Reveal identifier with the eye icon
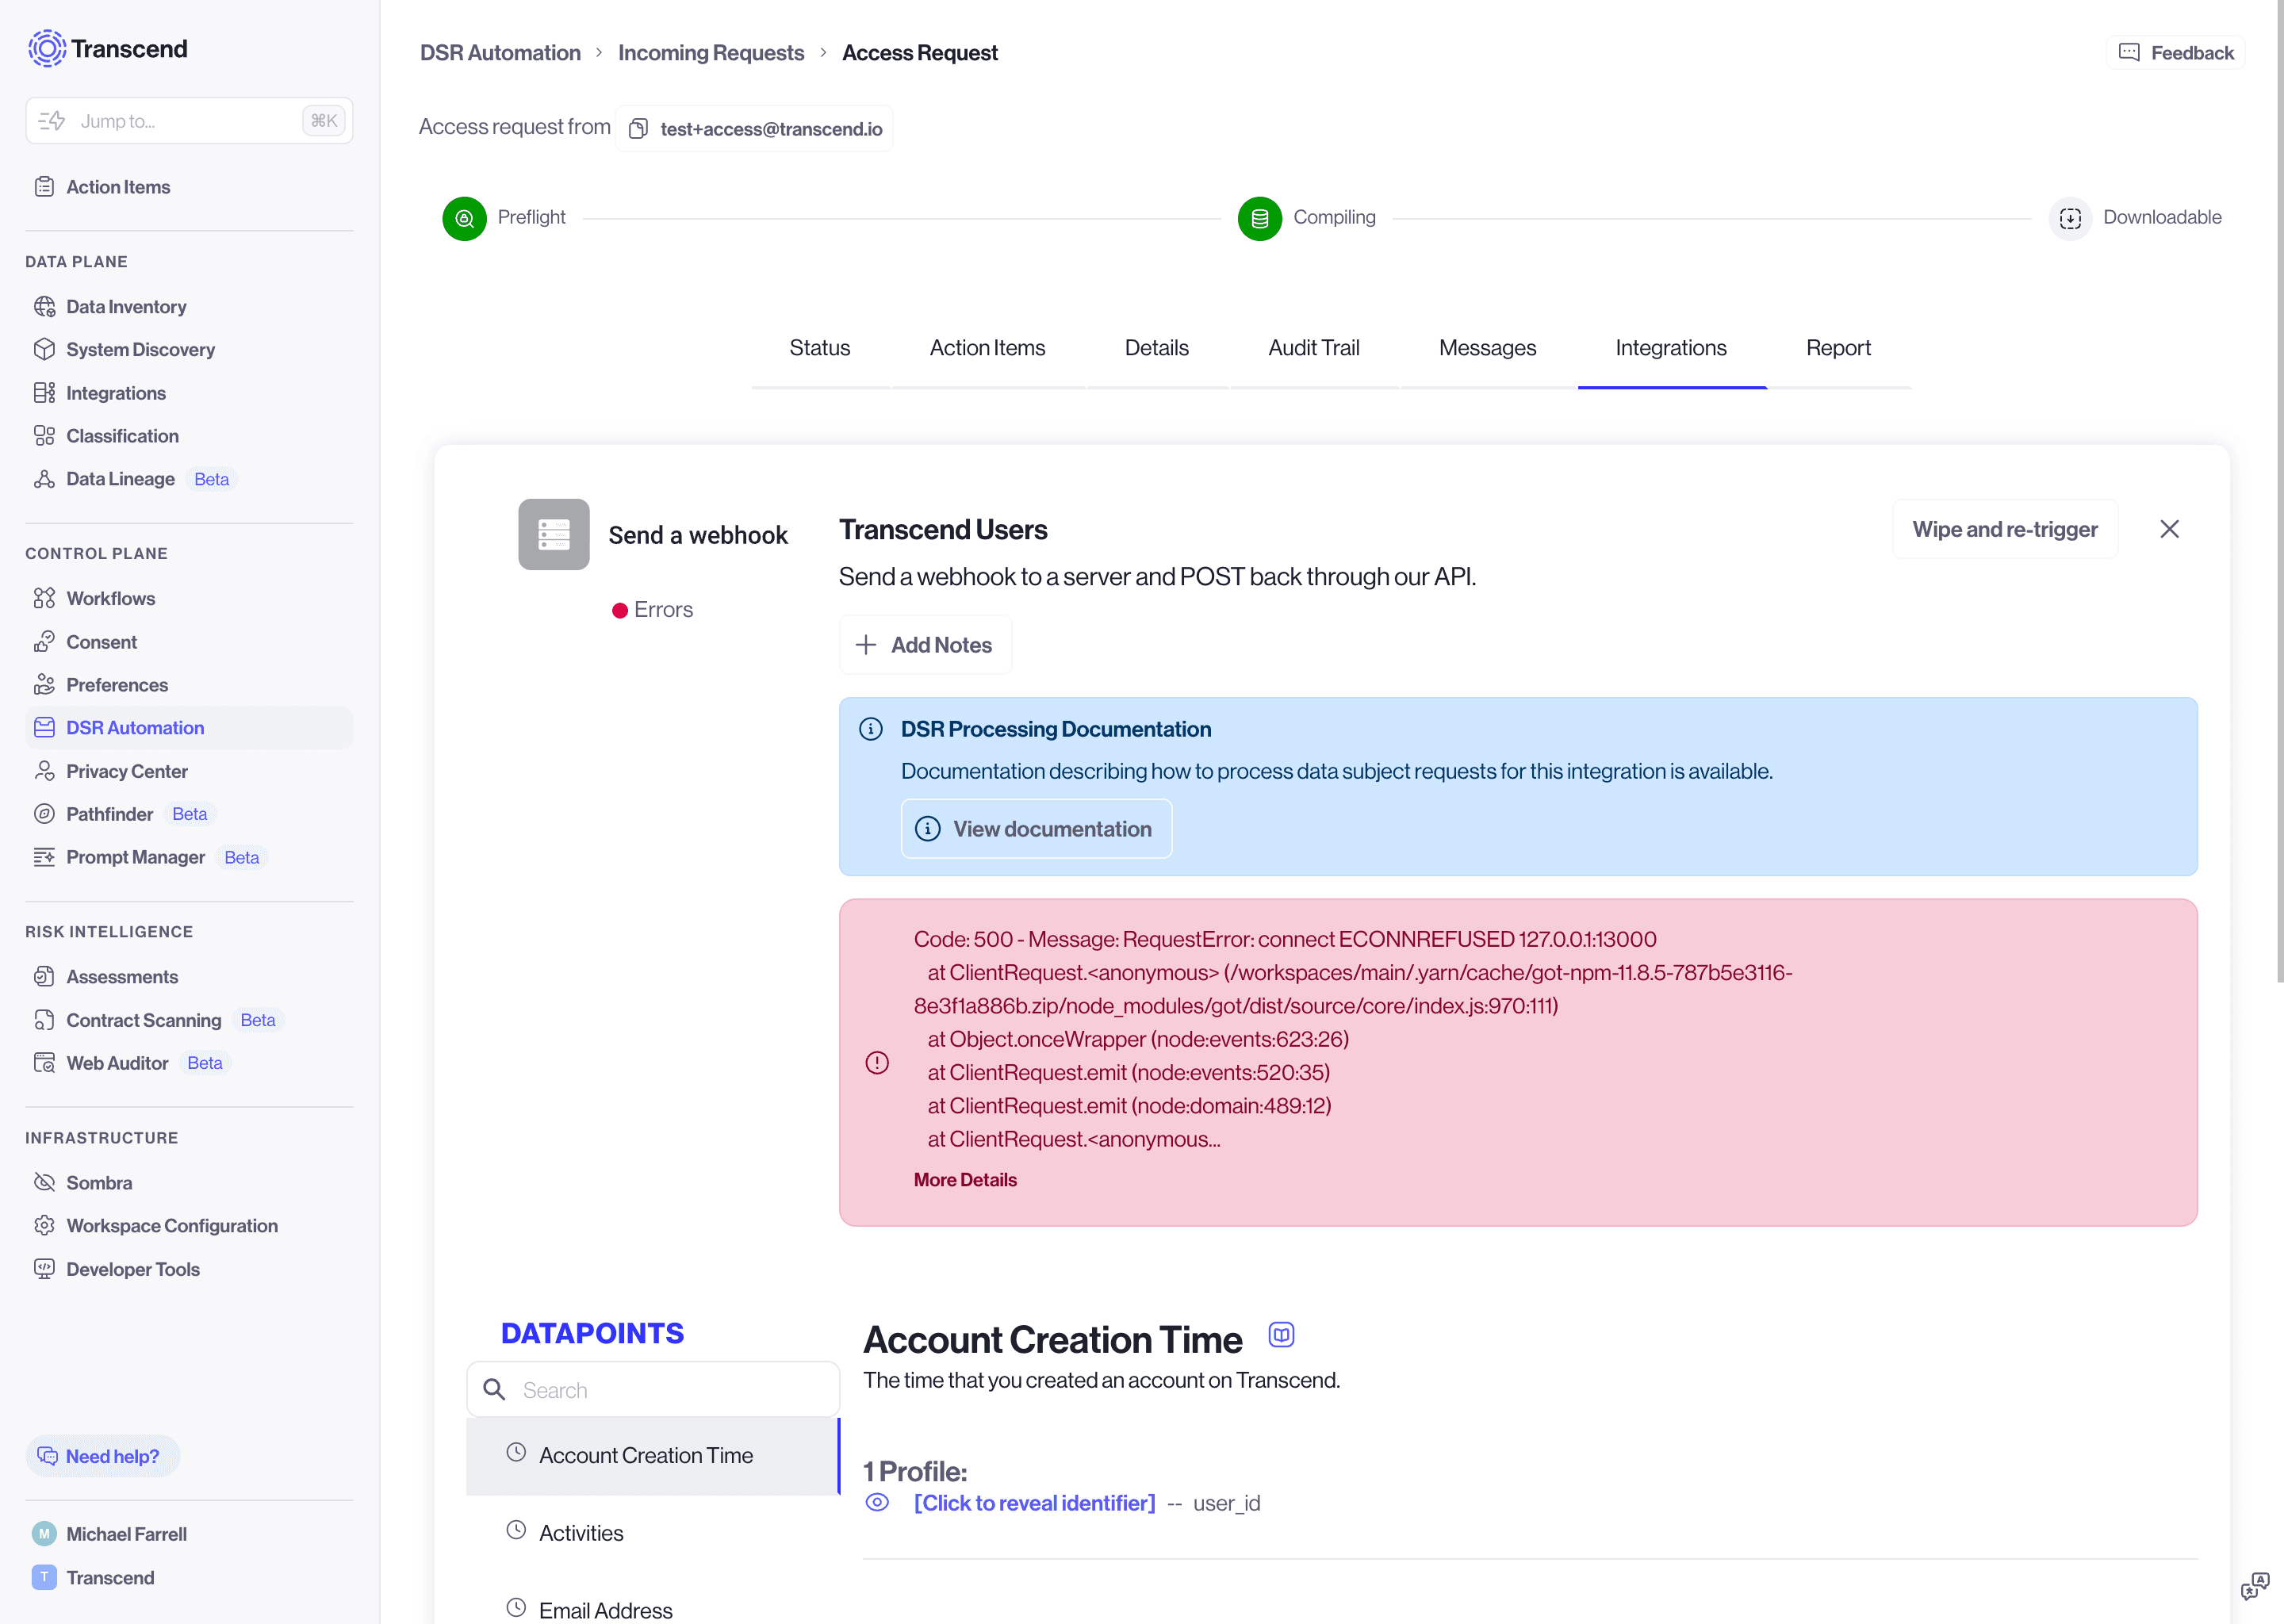Screen dimensions: 2284x1624 pos(877,1502)
